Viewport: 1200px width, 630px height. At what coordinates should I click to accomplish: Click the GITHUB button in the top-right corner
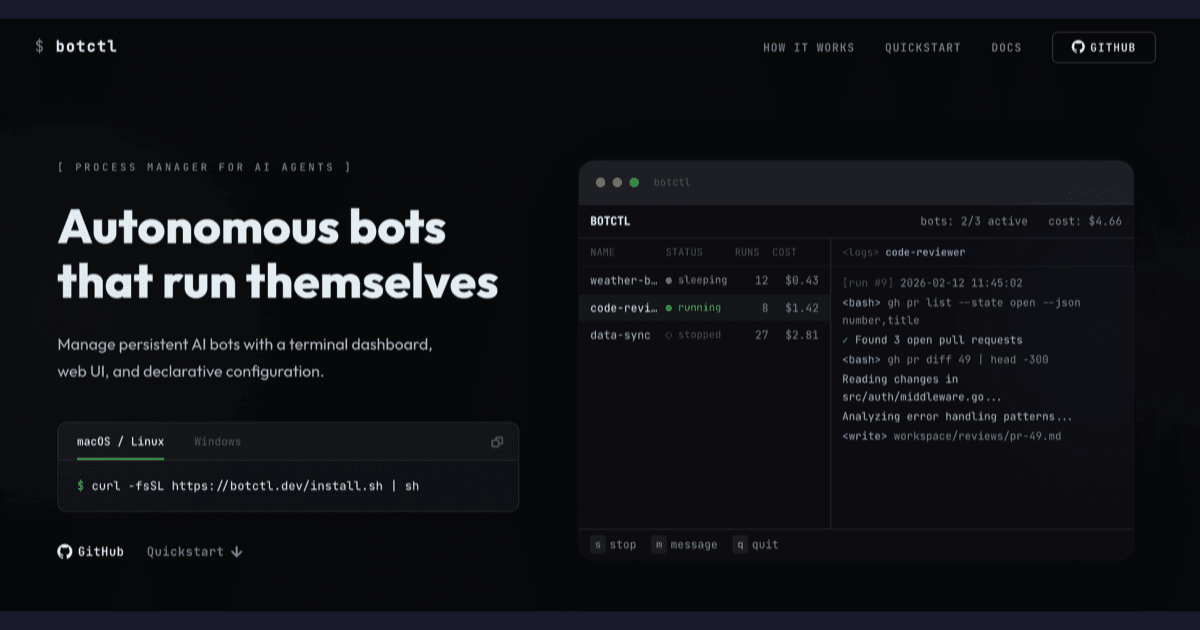tap(1103, 47)
